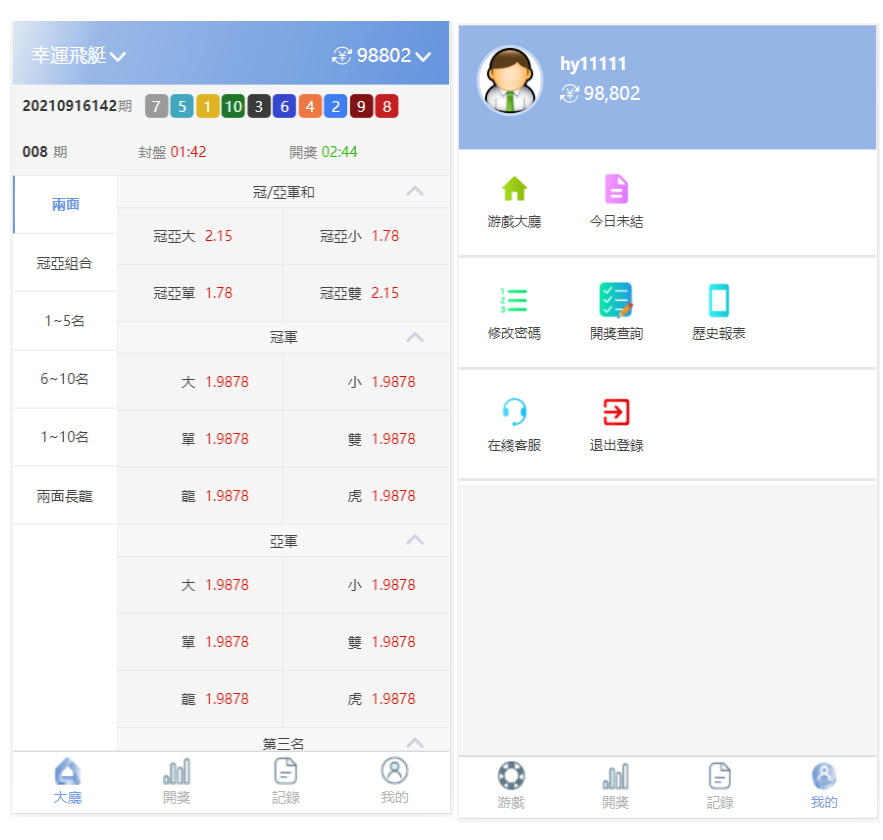Viewport: 883px width, 840px height.
Task: Open 今日未結 document icon
Action: pyautogui.click(x=616, y=189)
